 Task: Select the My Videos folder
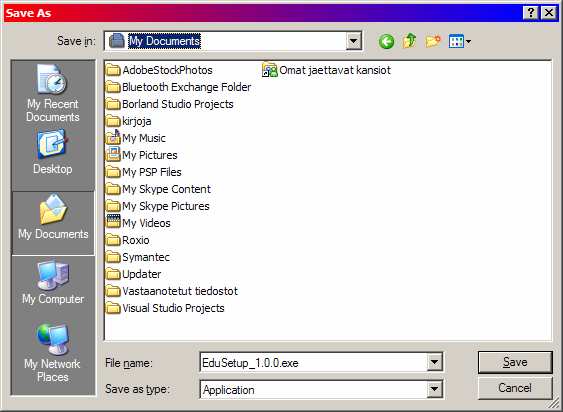pyautogui.click(x=139, y=223)
